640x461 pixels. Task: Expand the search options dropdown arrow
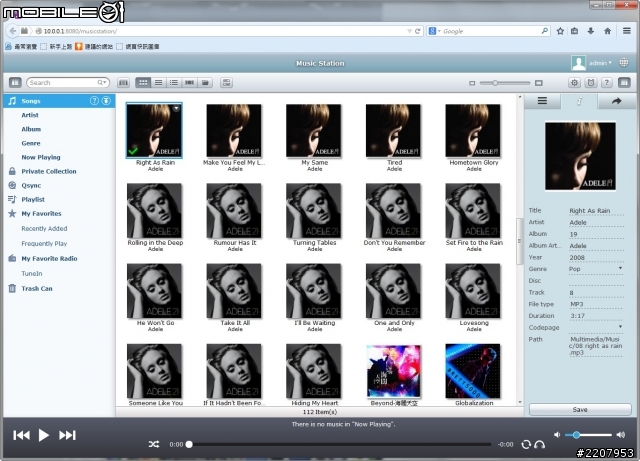(x=102, y=82)
